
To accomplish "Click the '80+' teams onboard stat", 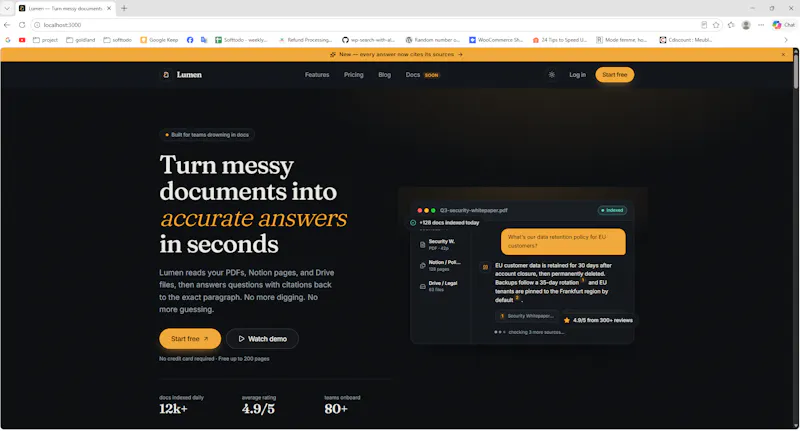I will click(336, 409).
